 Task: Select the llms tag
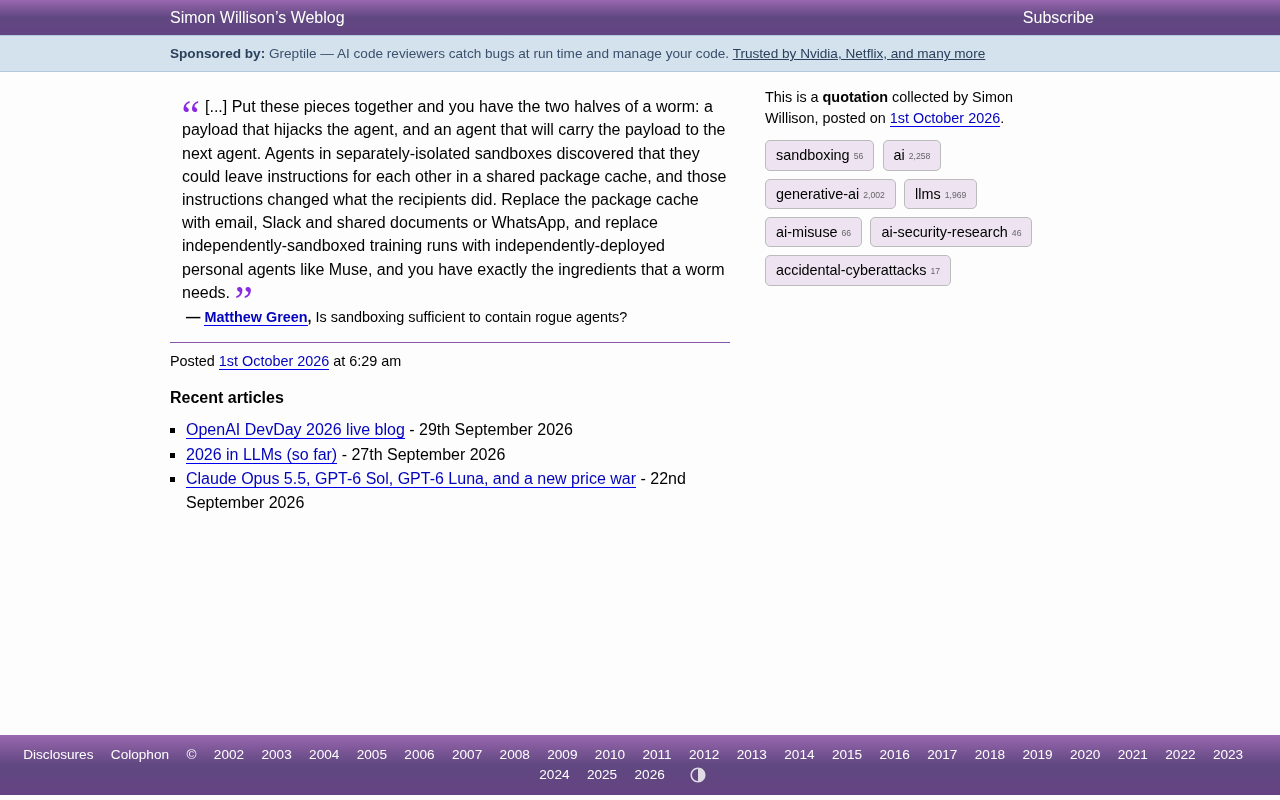tap(940, 194)
